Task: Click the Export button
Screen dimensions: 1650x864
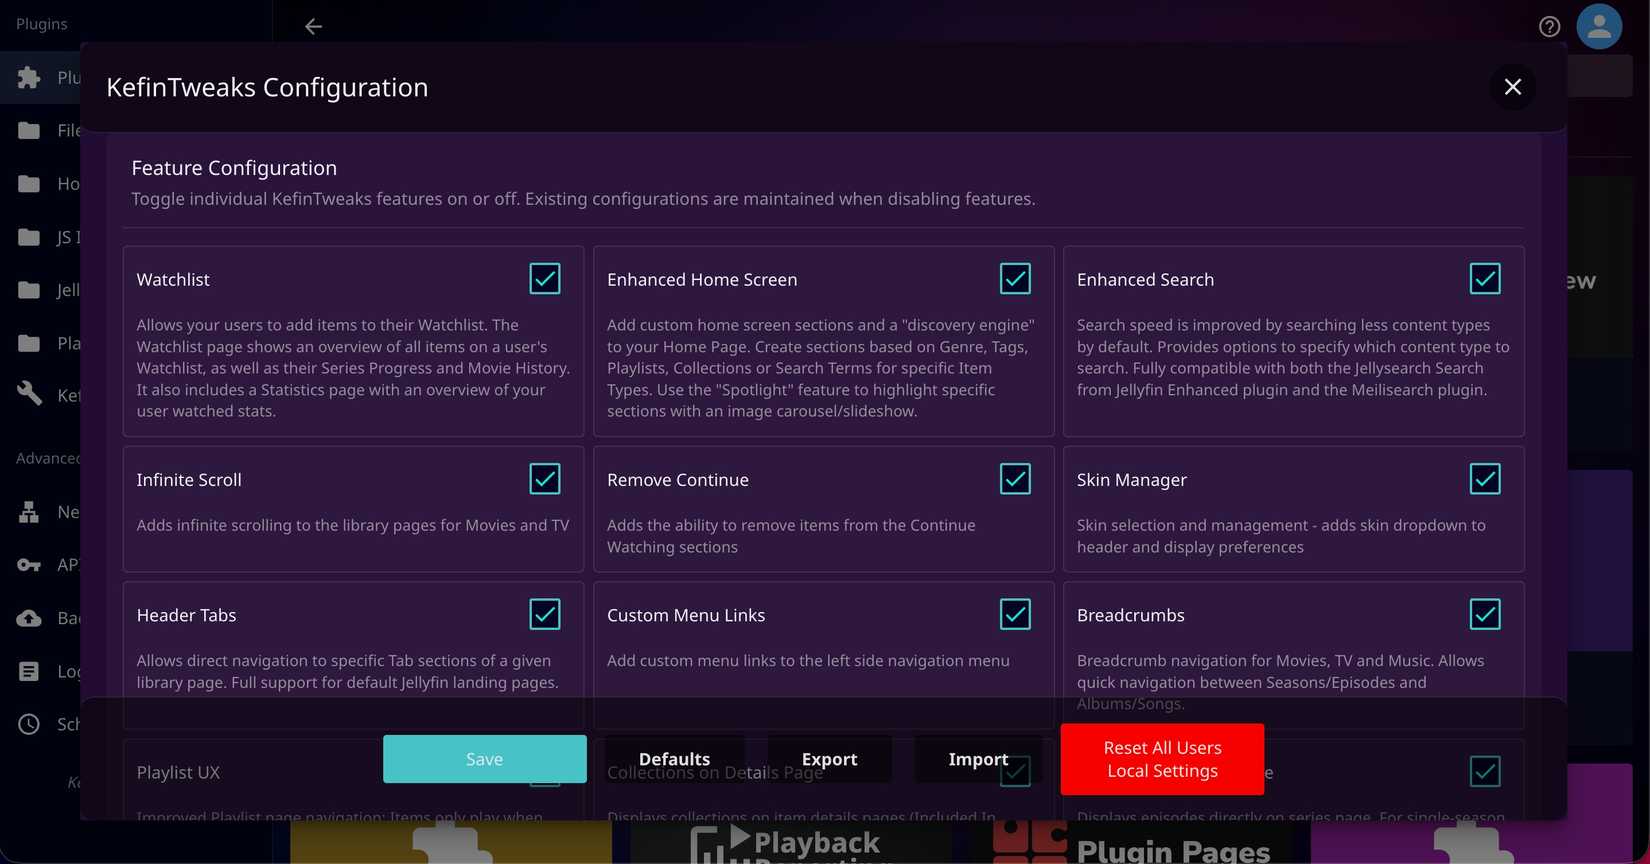Action: [829, 759]
